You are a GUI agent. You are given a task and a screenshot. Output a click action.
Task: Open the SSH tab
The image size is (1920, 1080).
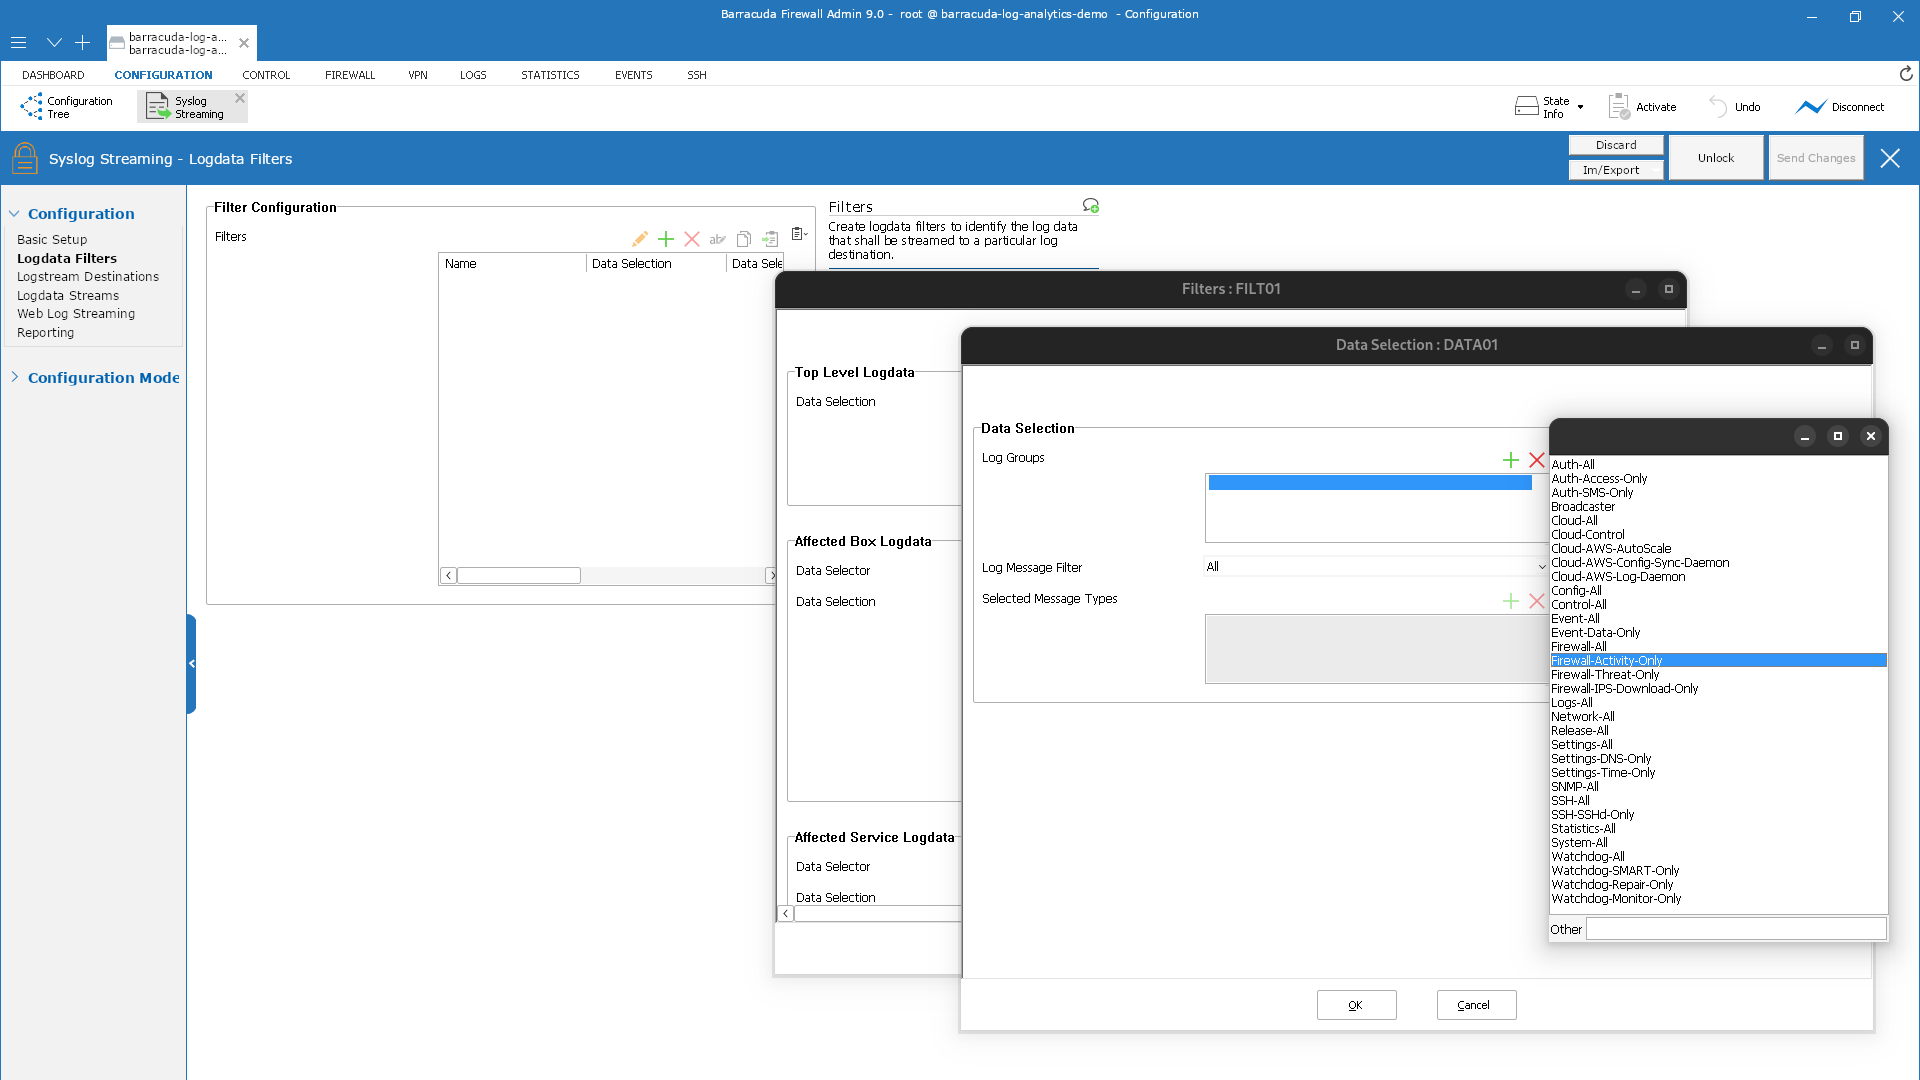tap(697, 75)
